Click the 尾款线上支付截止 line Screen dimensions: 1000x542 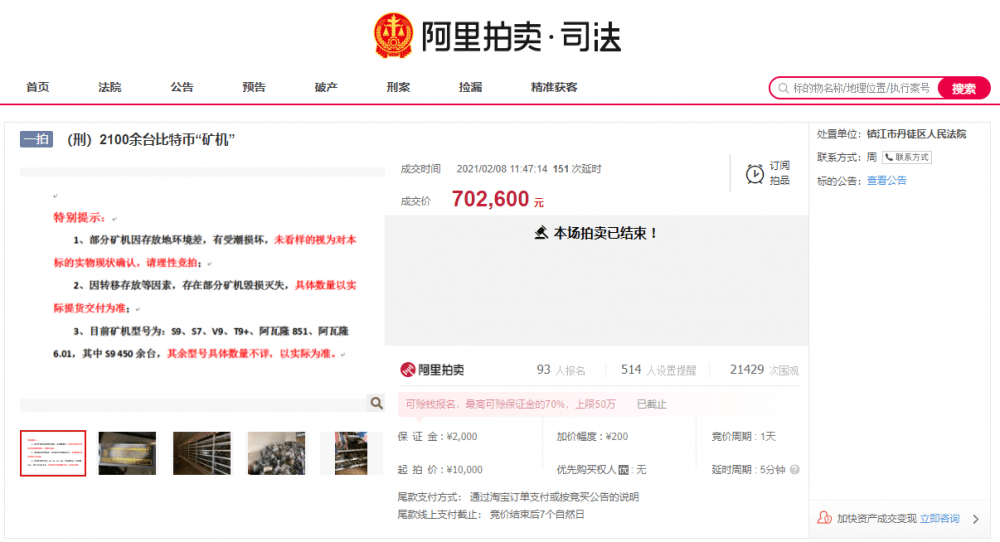(490, 515)
